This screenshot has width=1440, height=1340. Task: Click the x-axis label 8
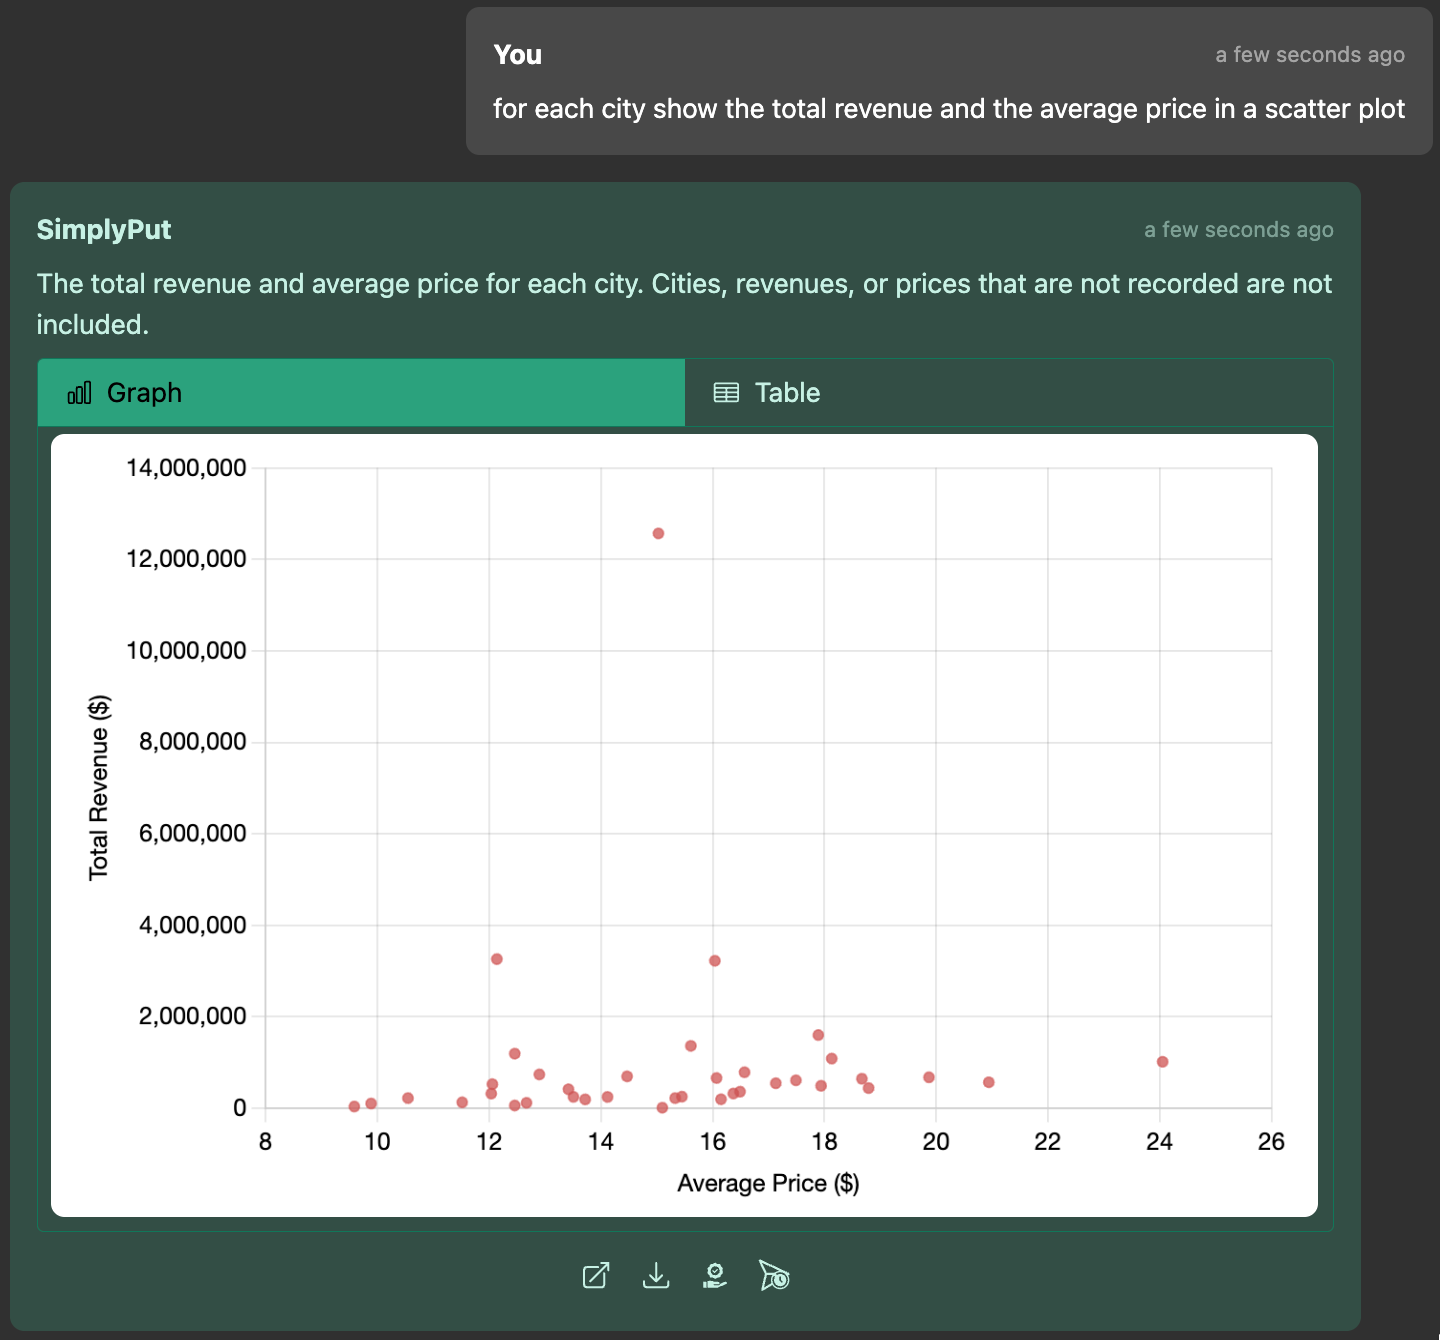[x=265, y=1141]
